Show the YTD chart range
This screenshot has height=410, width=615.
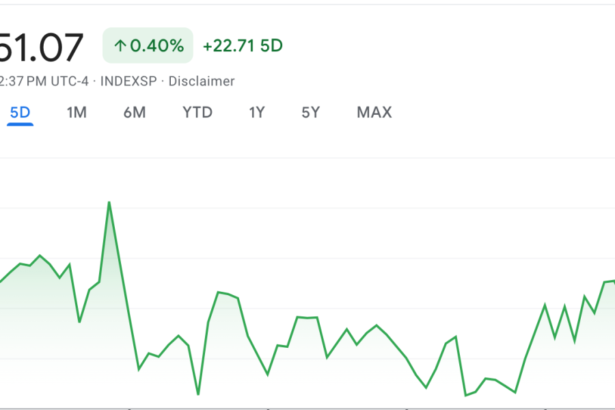click(197, 113)
